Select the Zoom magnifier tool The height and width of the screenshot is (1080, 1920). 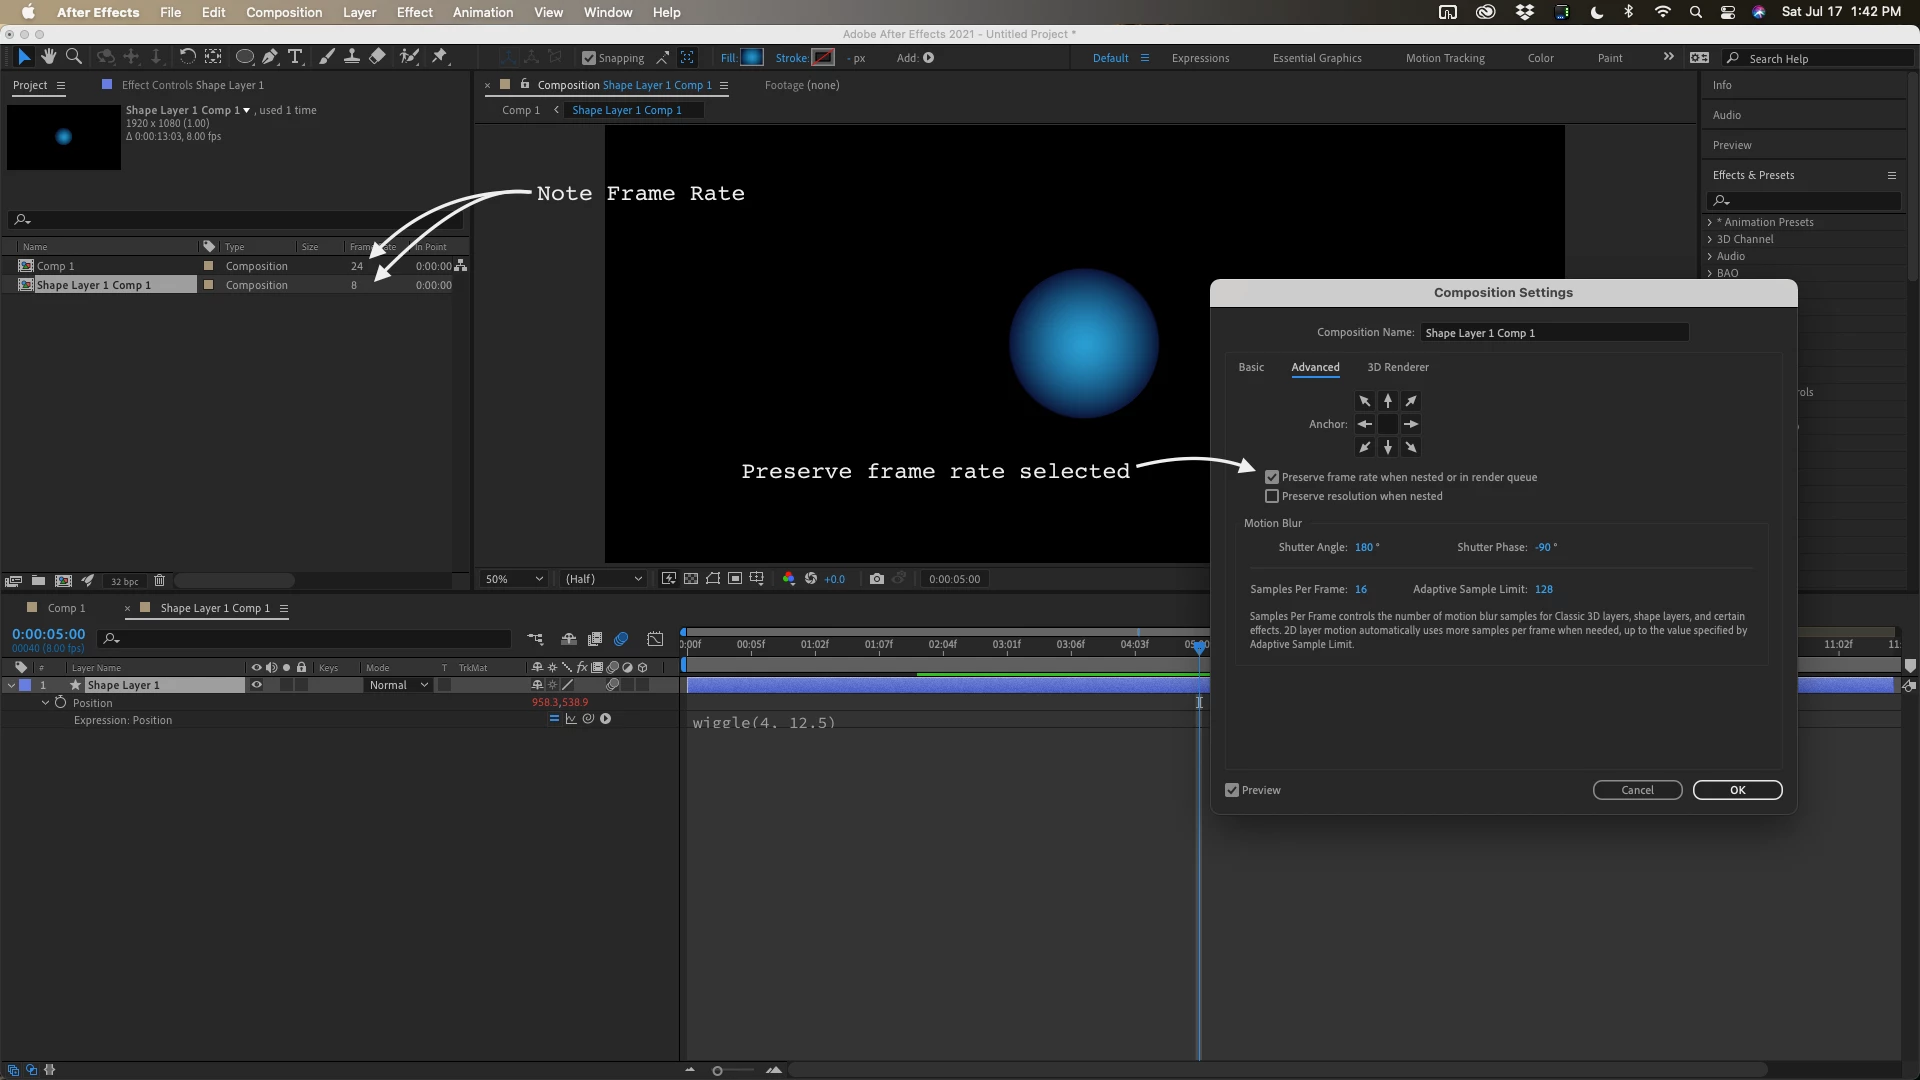pos(73,57)
